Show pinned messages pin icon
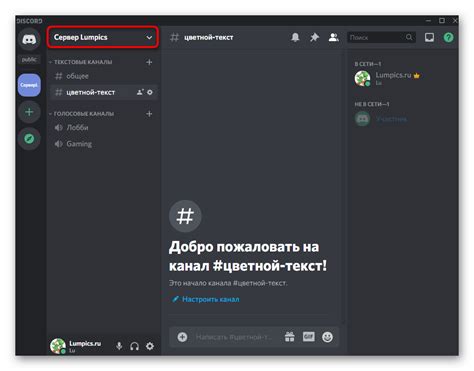 click(314, 37)
